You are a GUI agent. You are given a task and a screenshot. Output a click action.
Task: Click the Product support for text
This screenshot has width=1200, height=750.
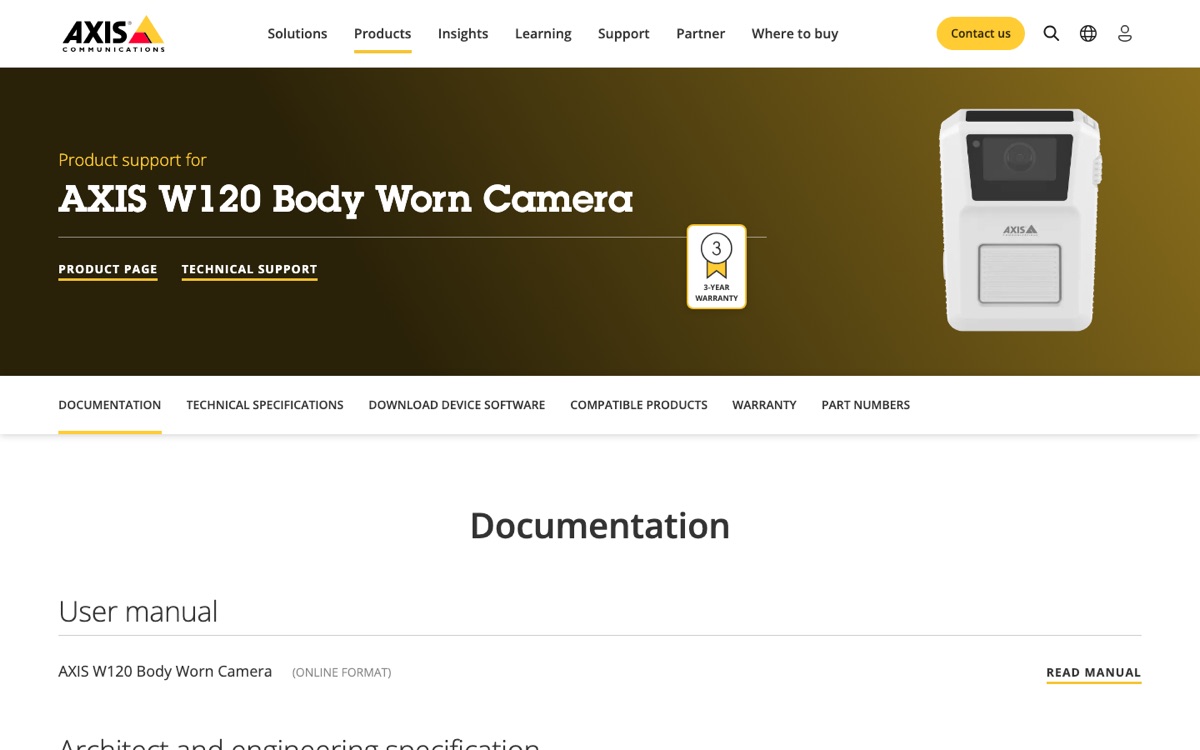tap(132, 159)
